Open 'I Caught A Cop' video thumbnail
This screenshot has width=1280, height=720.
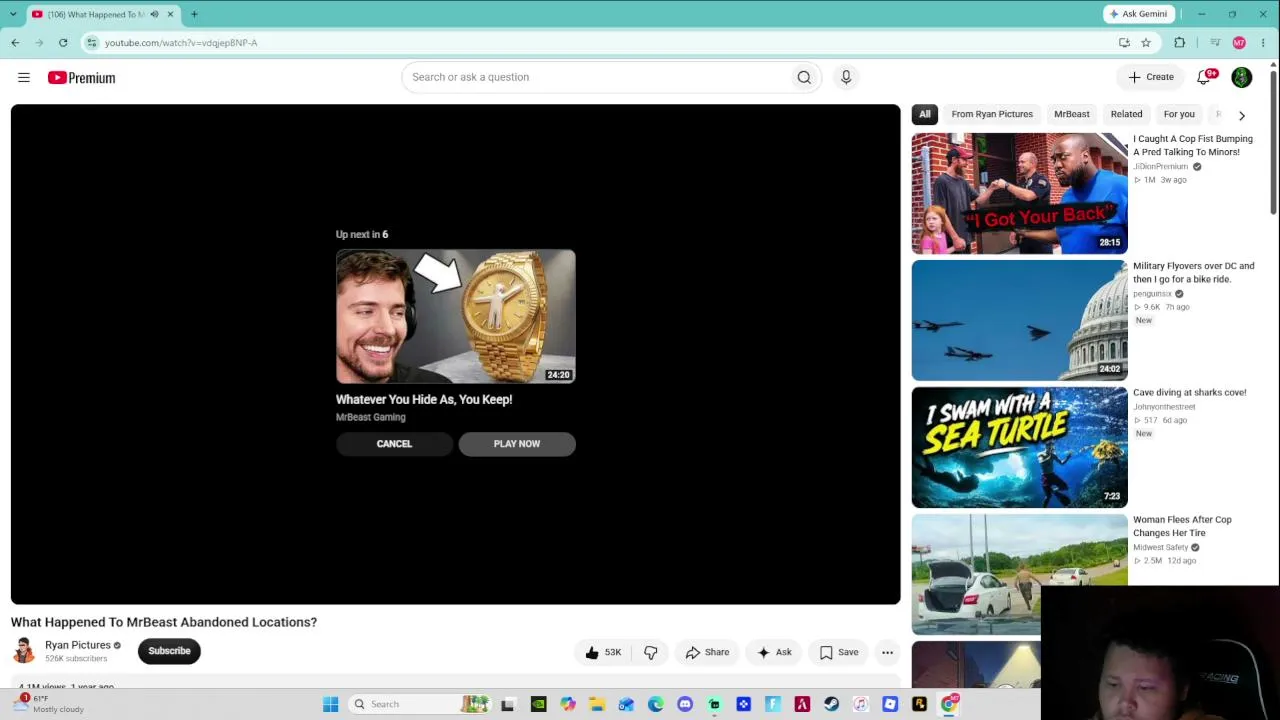[1020, 194]
